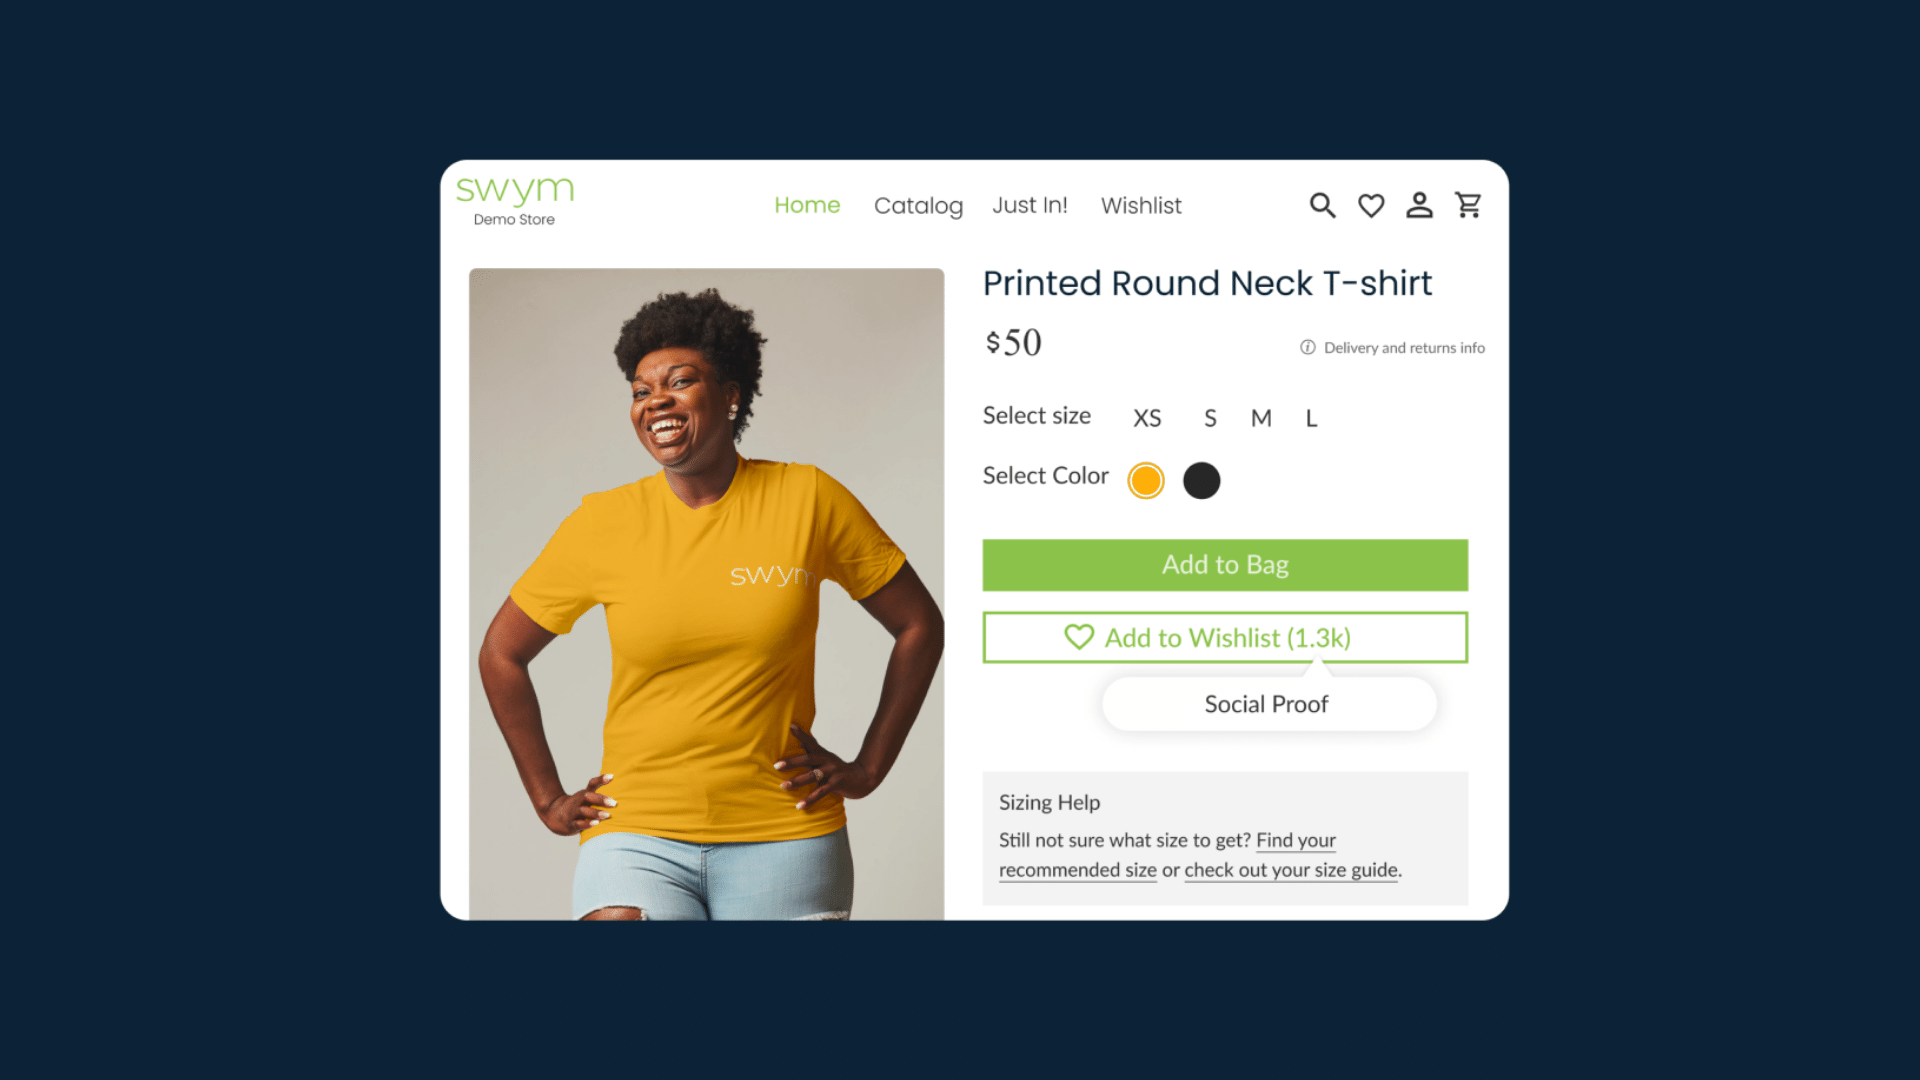The image size is (1920, 1080).
Task: Open the user account icon
Action: click(x=1419, y=205)
